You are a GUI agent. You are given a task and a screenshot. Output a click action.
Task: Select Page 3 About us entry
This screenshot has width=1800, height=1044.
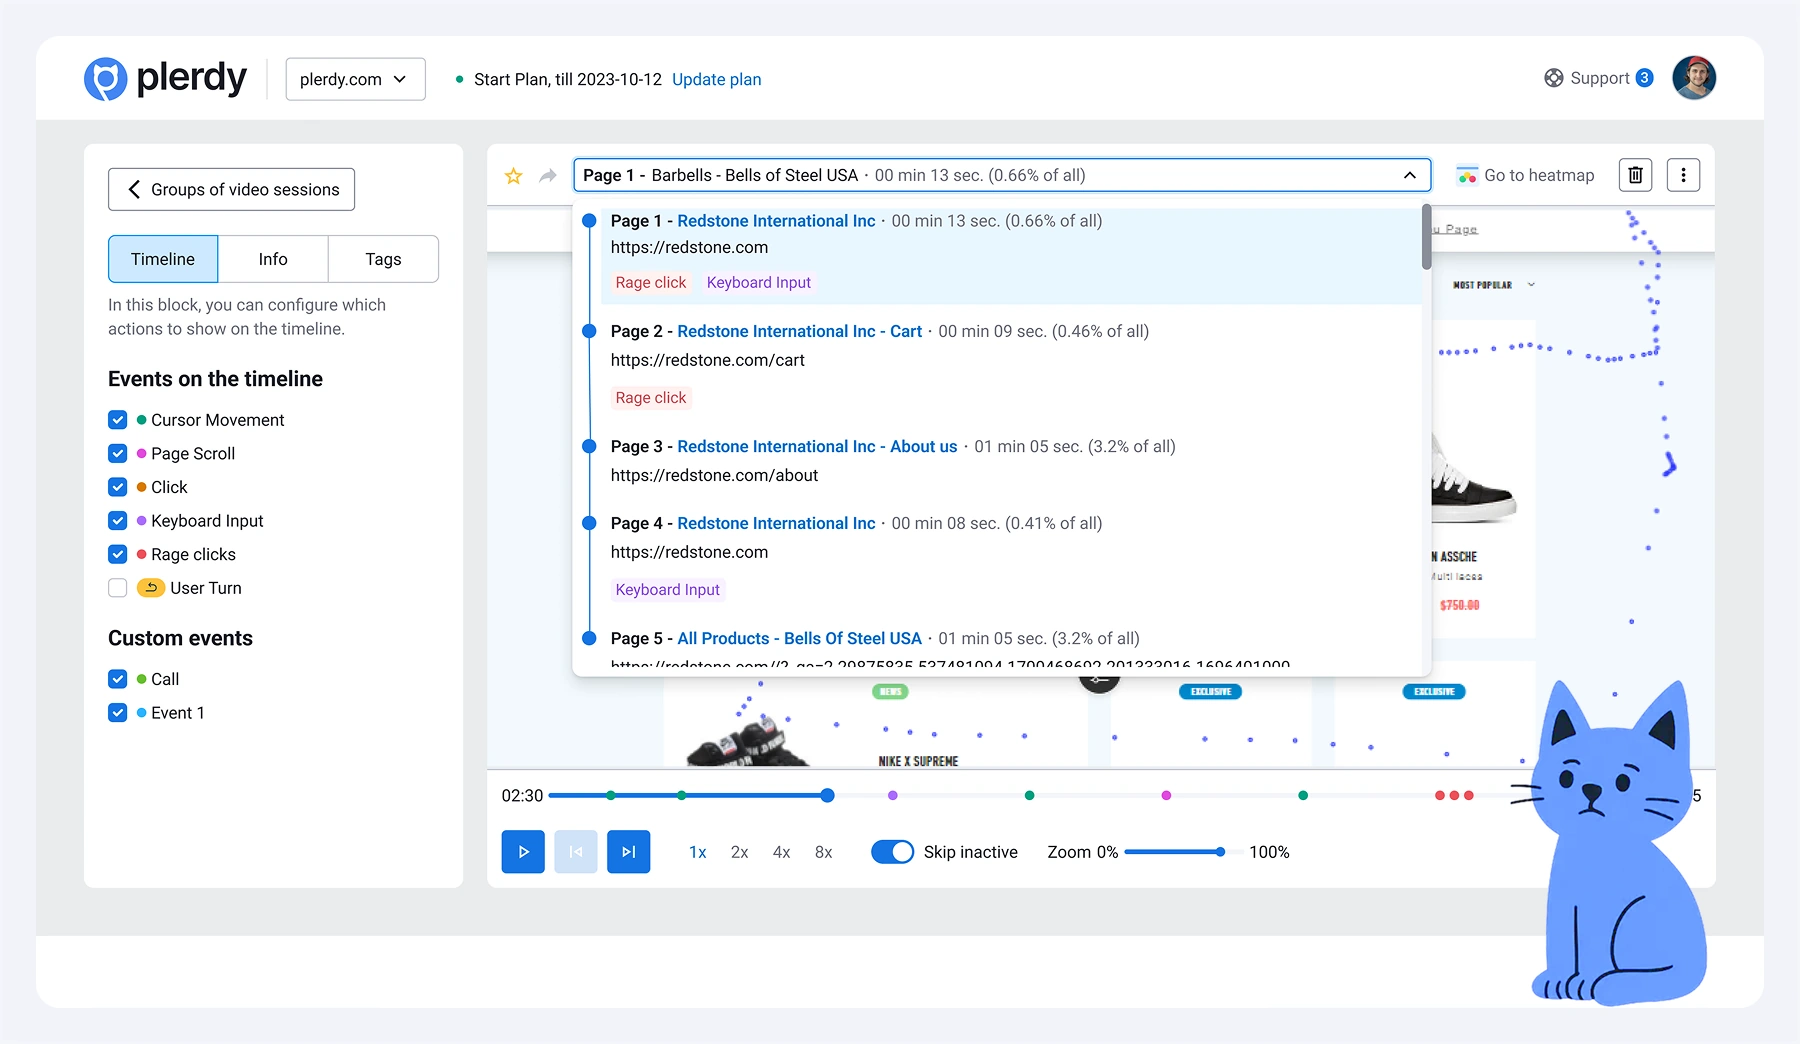[816, 447]
